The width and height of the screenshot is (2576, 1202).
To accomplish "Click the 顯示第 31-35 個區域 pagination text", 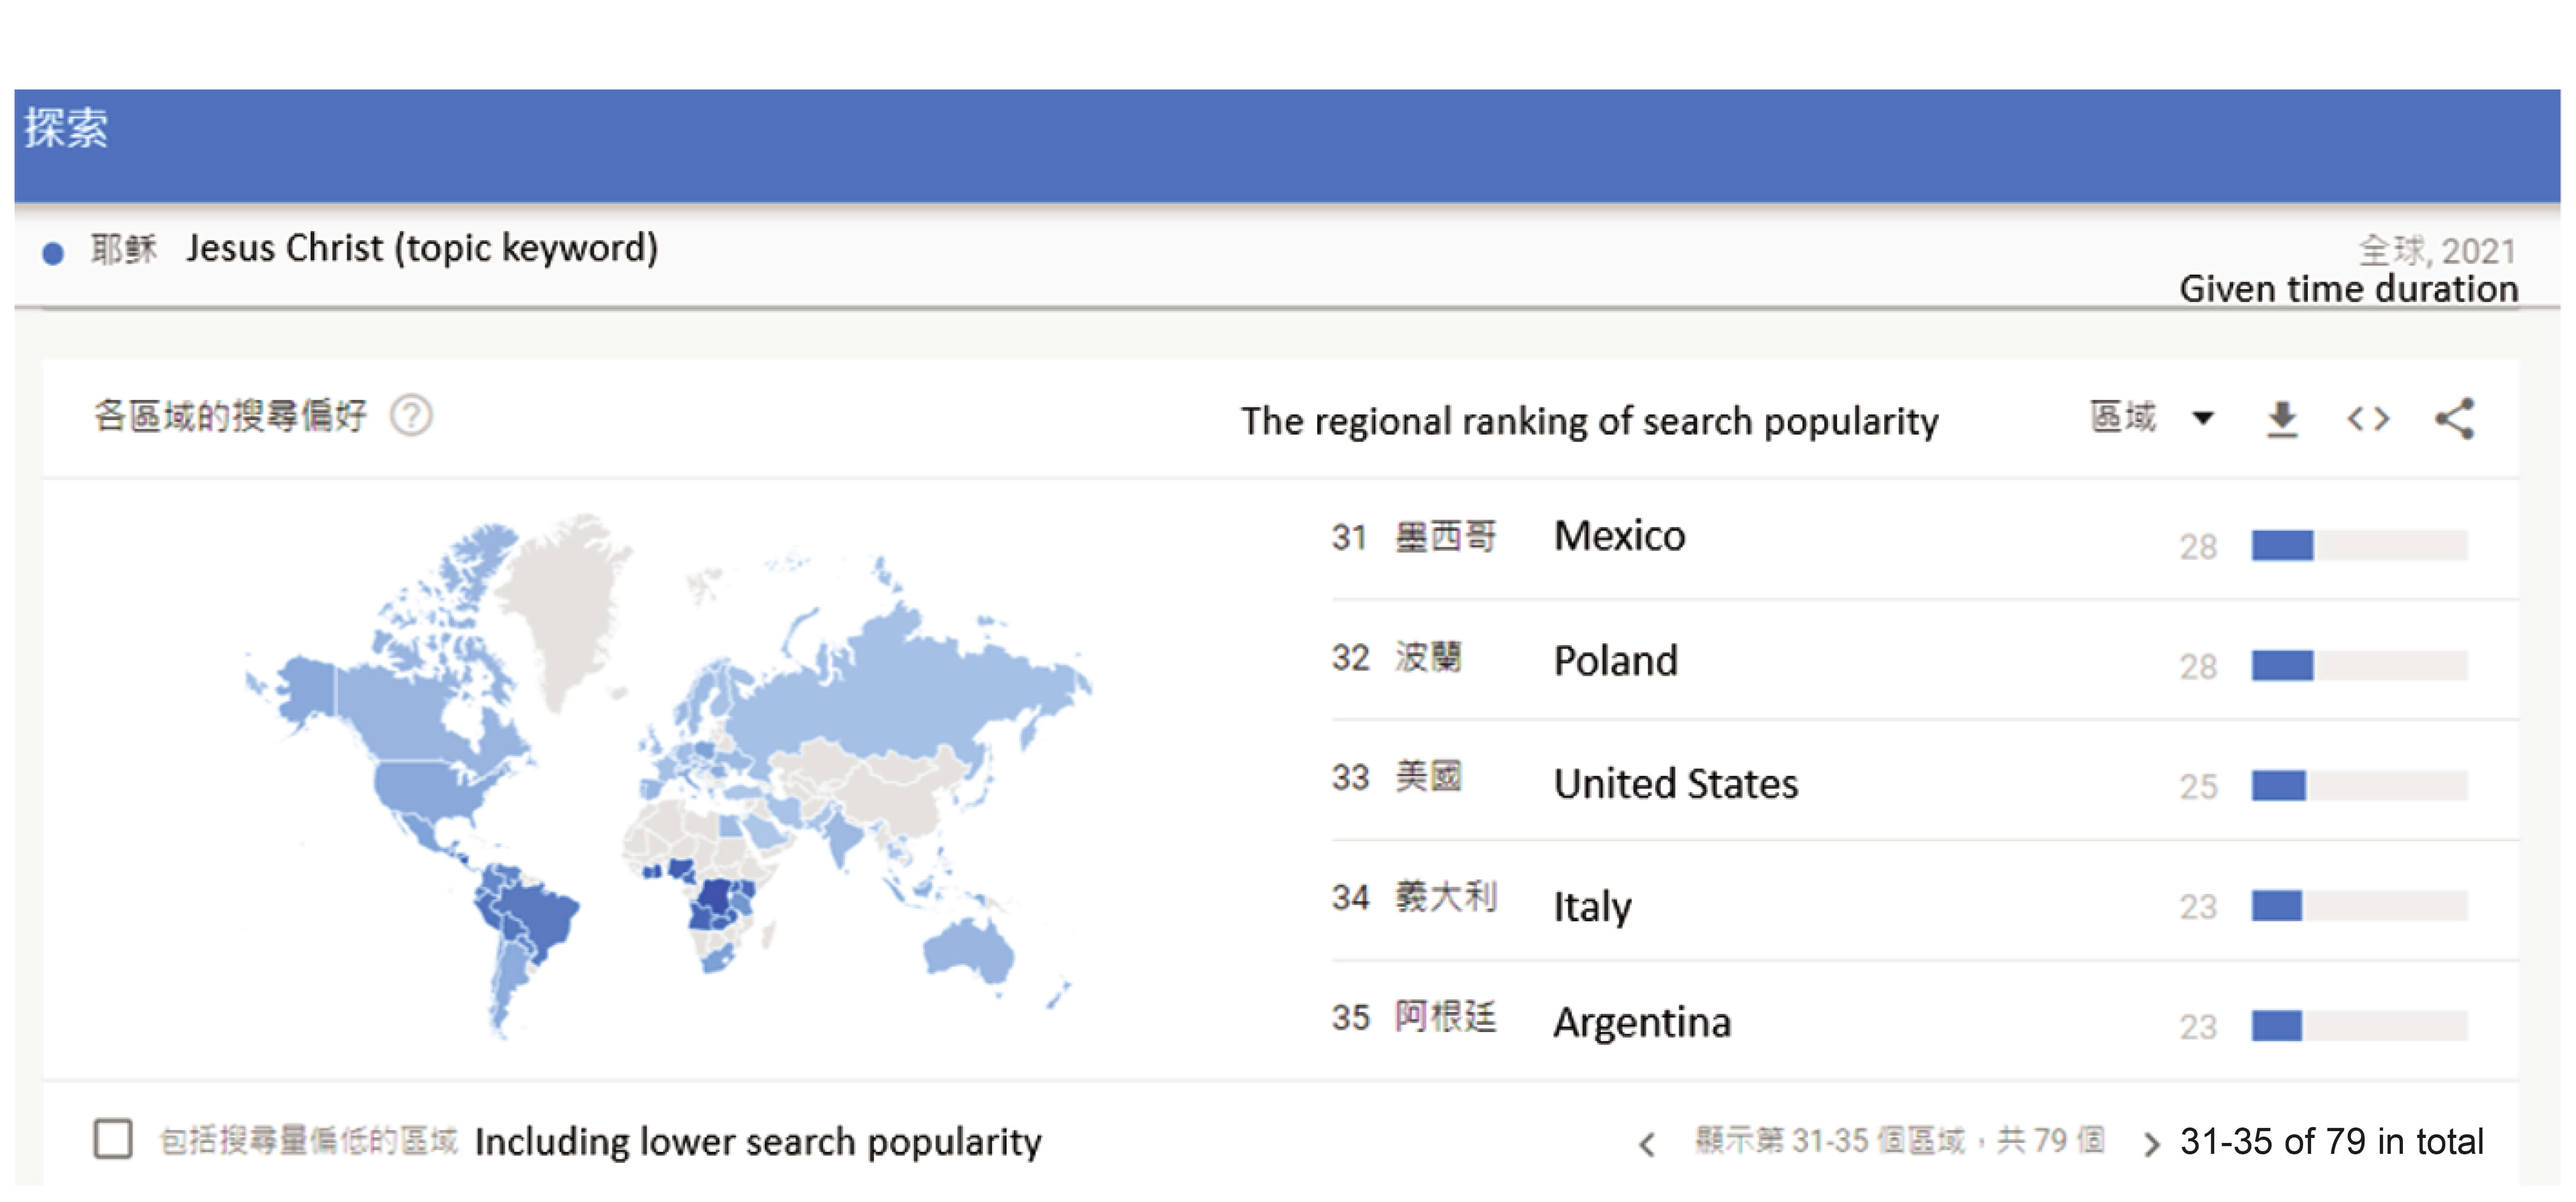I will click(1900, 1140).
